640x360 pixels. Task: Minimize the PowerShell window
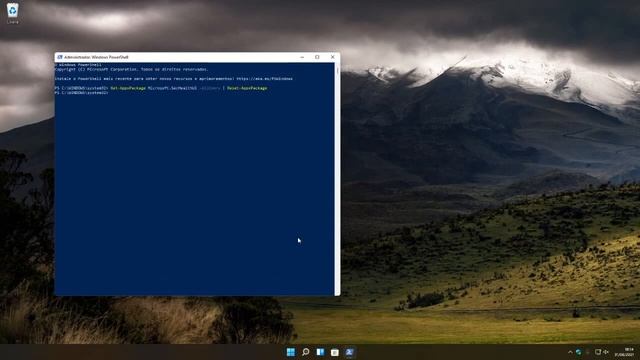(302, 57)
